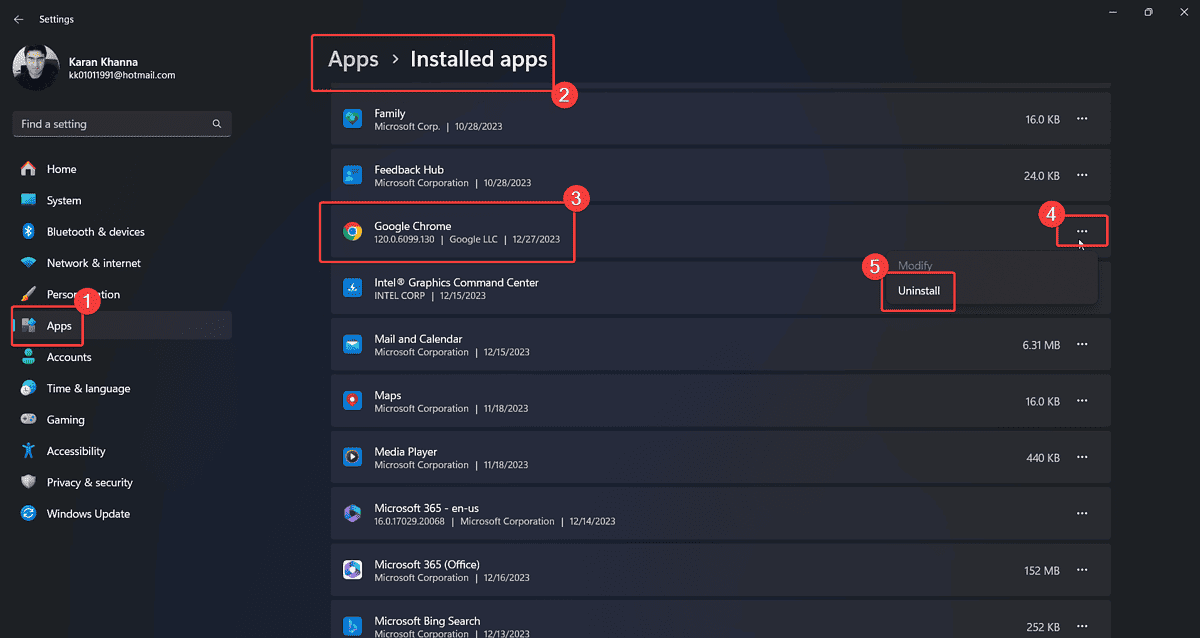
Task: Click the Intel Graphics Command Center icon
Action: (x=352, y=288)
